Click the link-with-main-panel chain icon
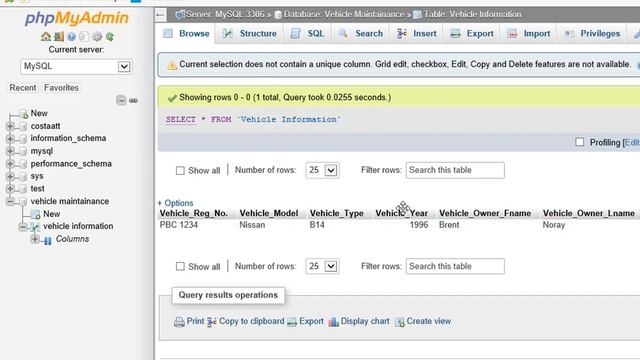Image resolution: width=640 pixels, height=360 pixels. pos(133,100)
